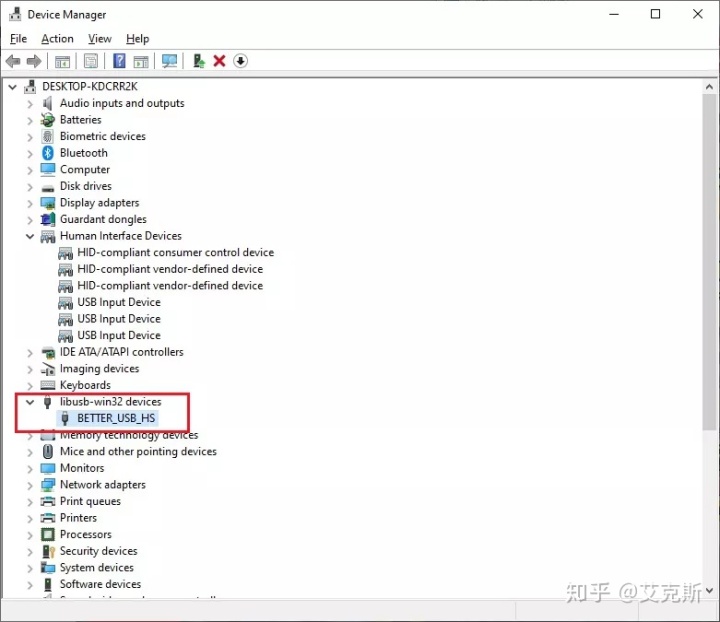Click Scan for hardware changes monitor icon
The height and width of the screenshot is (622, 720).
coord(169,61)
